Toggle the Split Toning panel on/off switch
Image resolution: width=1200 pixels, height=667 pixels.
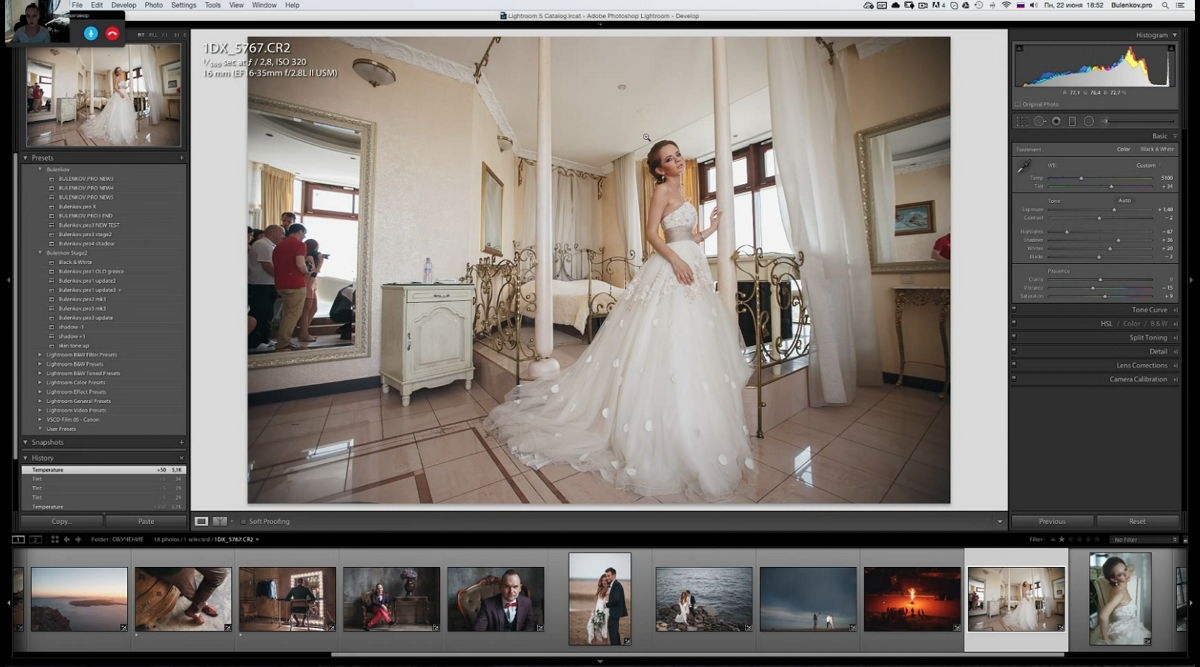click(1014, 338)
